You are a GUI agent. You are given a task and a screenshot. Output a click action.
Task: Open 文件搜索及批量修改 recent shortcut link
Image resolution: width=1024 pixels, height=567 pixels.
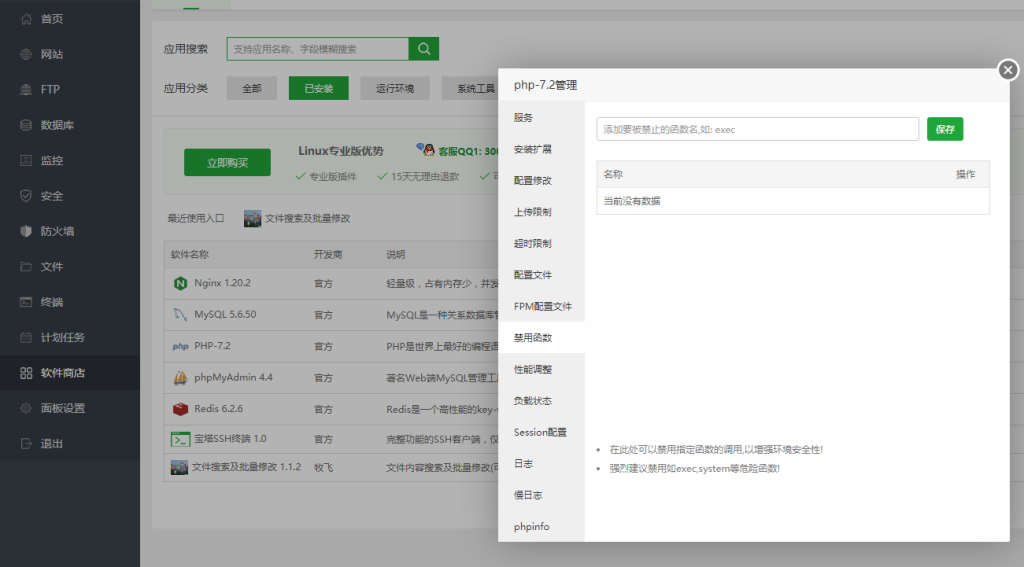[307, 218]
